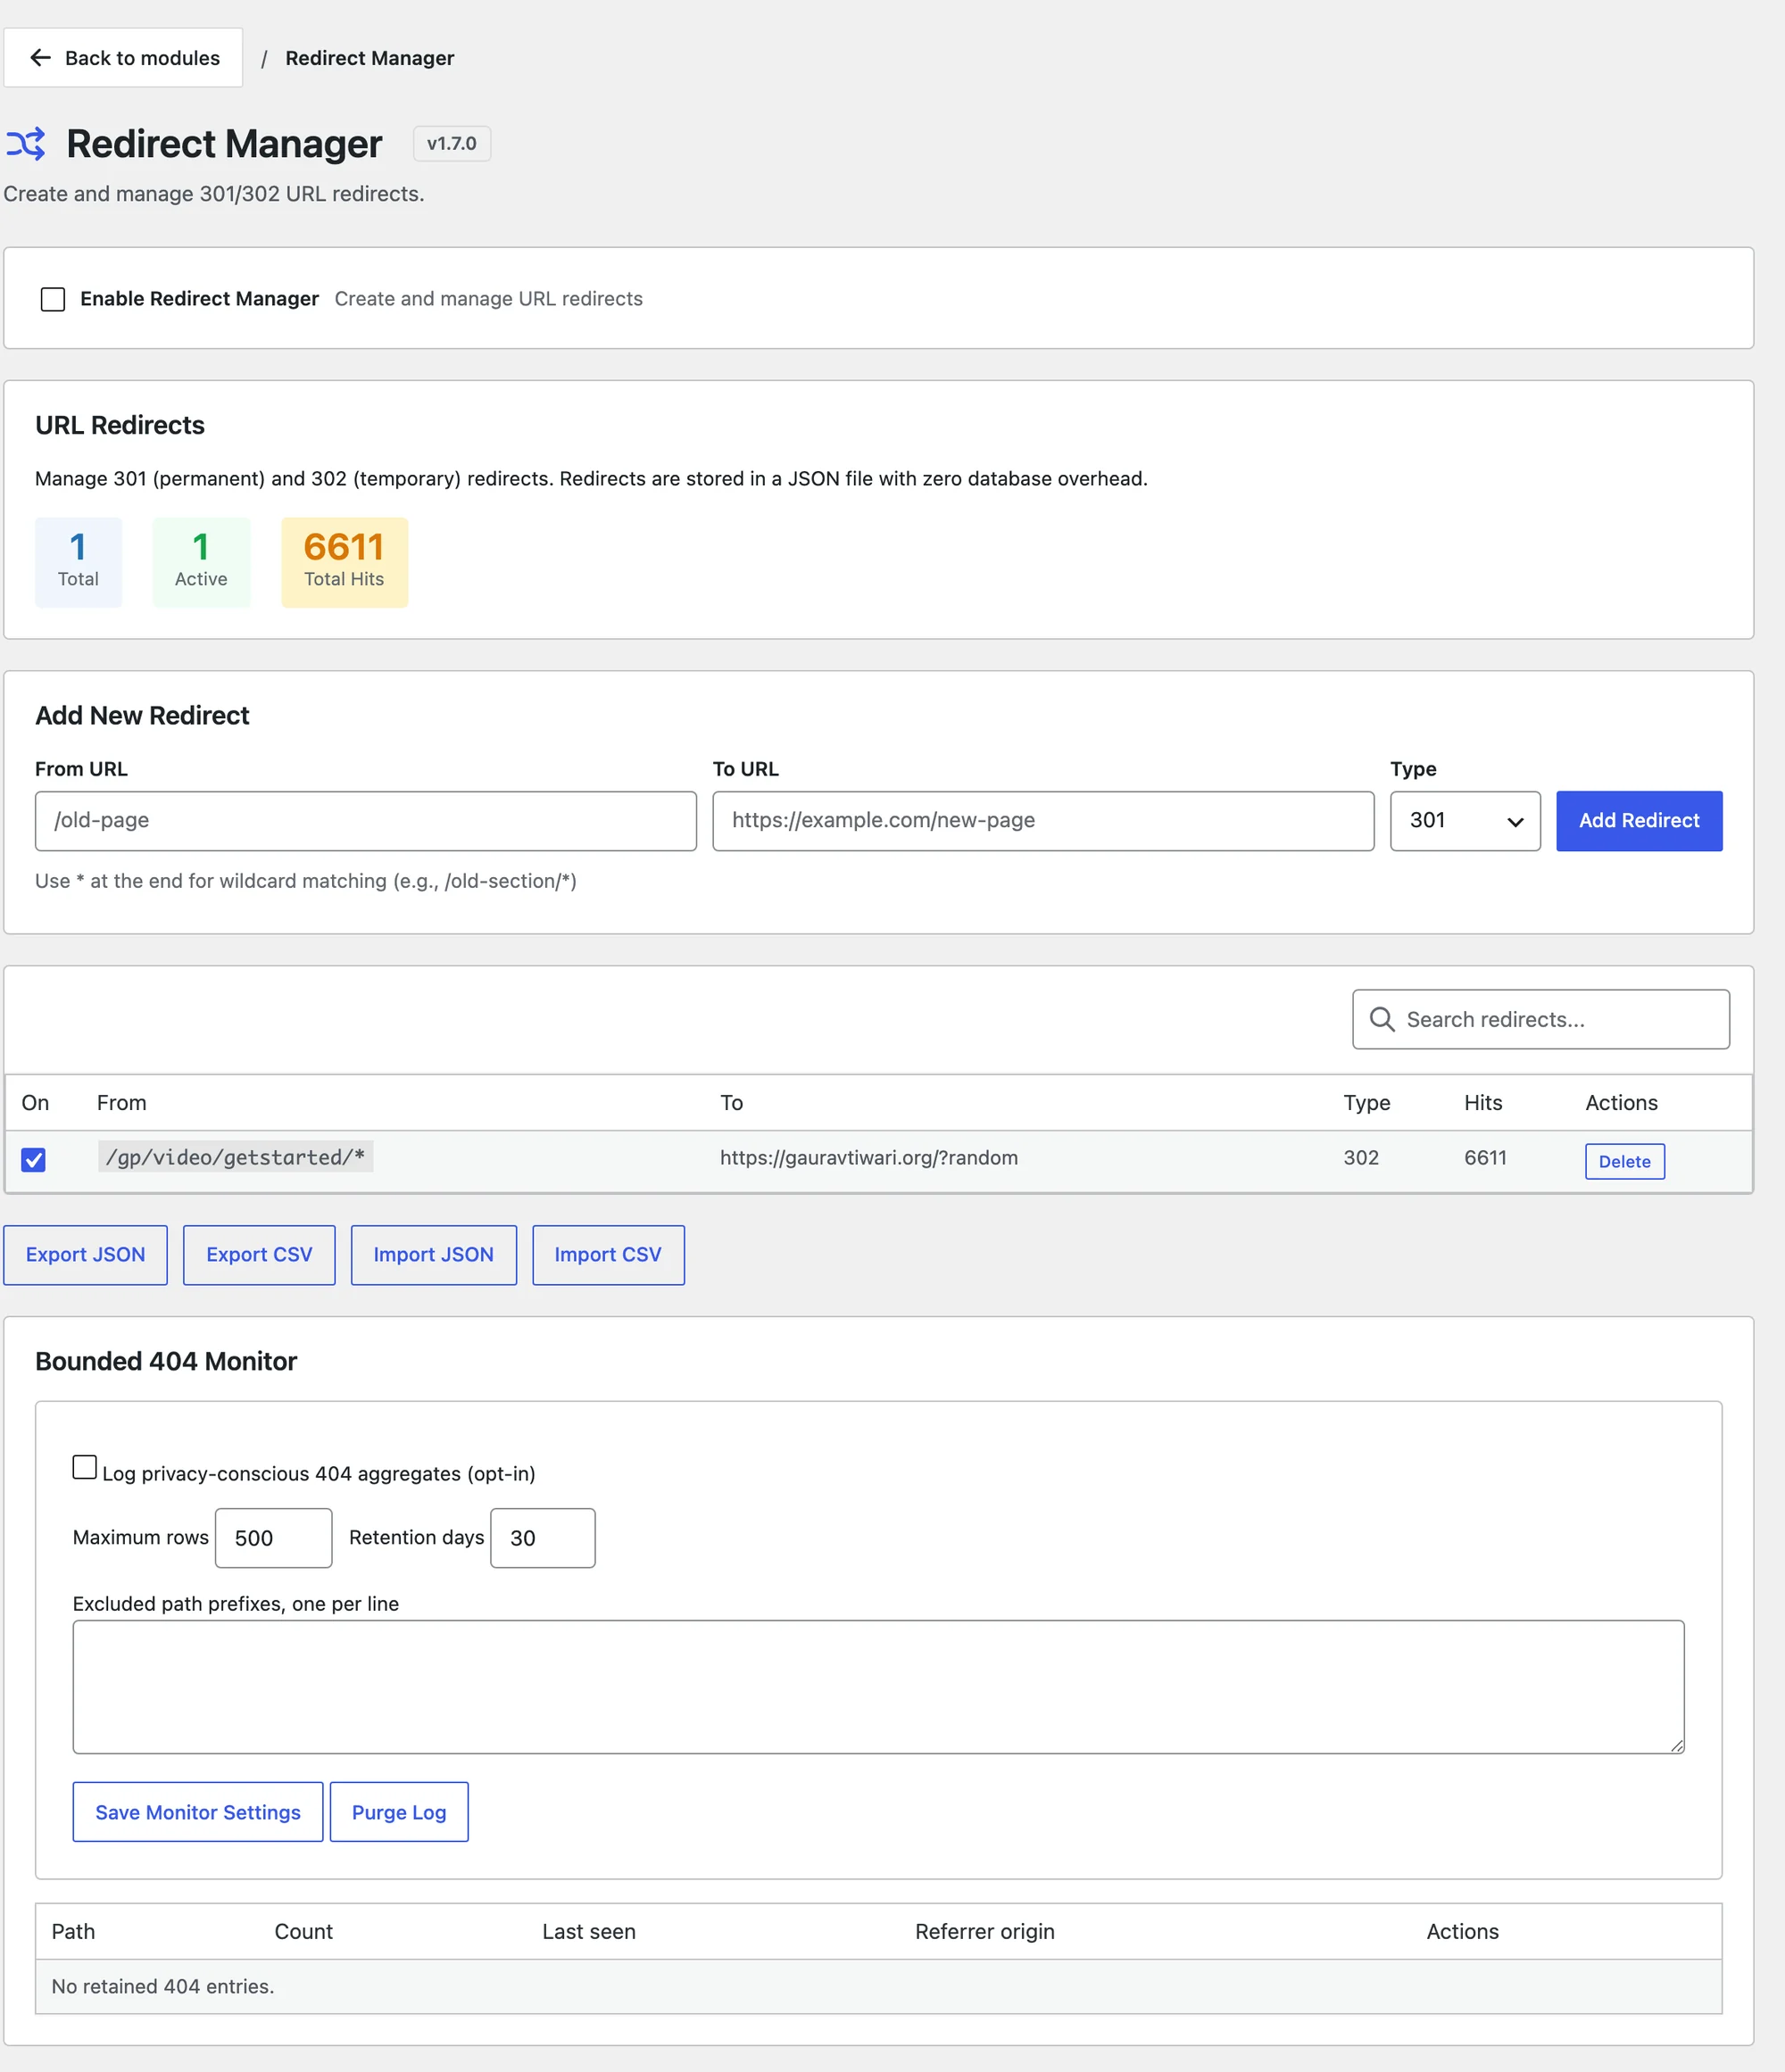Click the Count column header
1785x2072 pixels.
point(304,1932)
